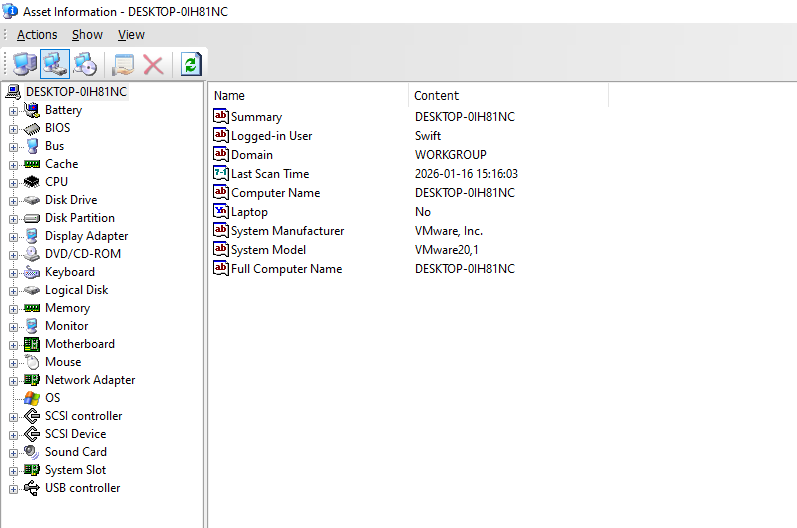Click the Bus icon in tree
Image resolution: width=797 pixels, height=528 pixels.
click(32, 146)
